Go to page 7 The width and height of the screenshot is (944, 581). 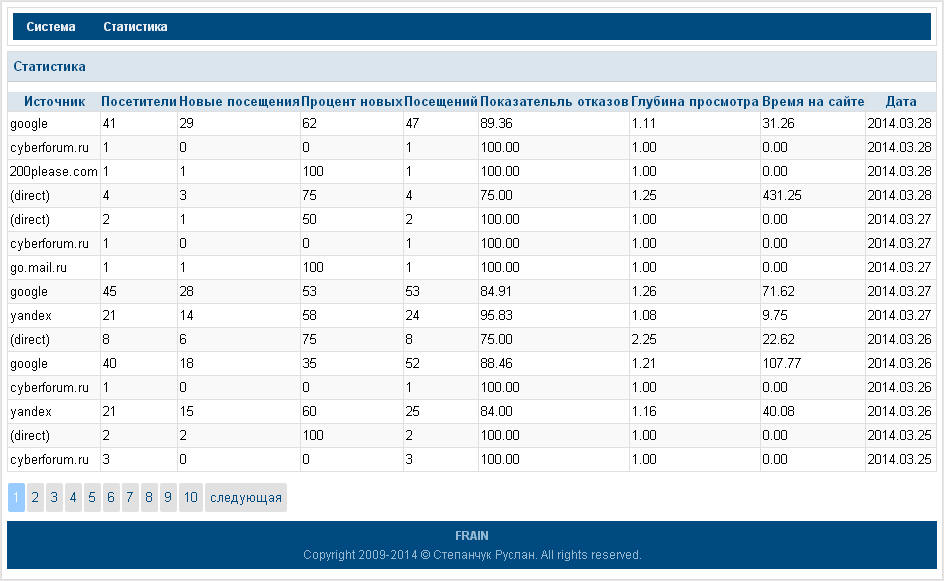pos(129,497)
